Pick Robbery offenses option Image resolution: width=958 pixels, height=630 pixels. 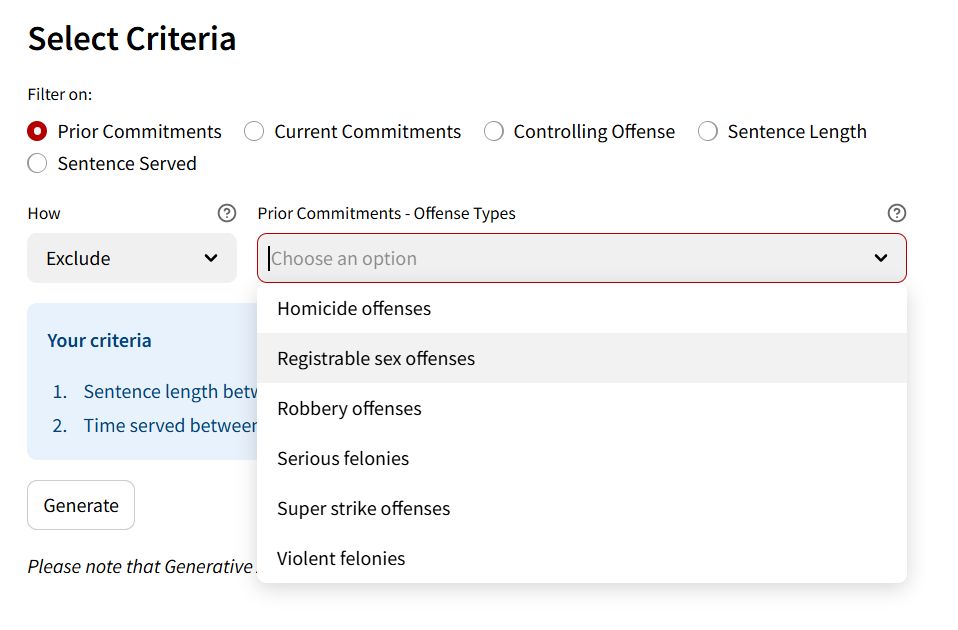pyautogui.click(x=349, y=408)
